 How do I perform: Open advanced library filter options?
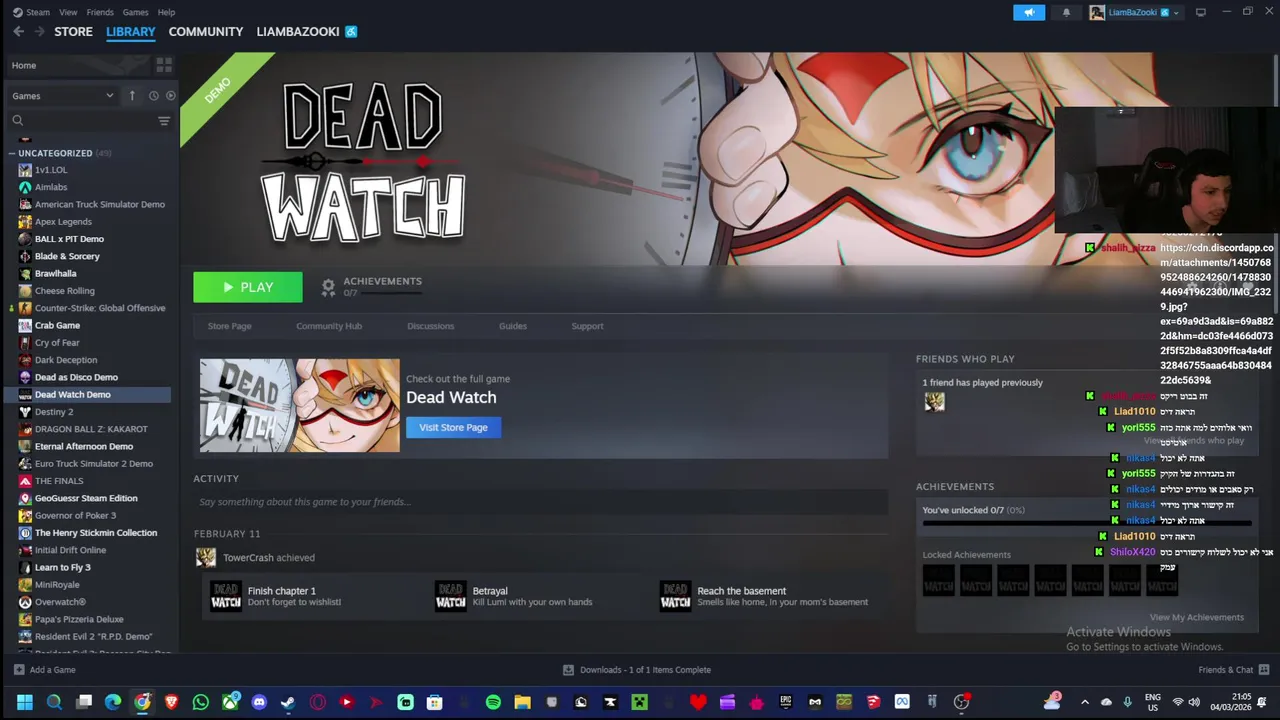[x=164, y=121]
